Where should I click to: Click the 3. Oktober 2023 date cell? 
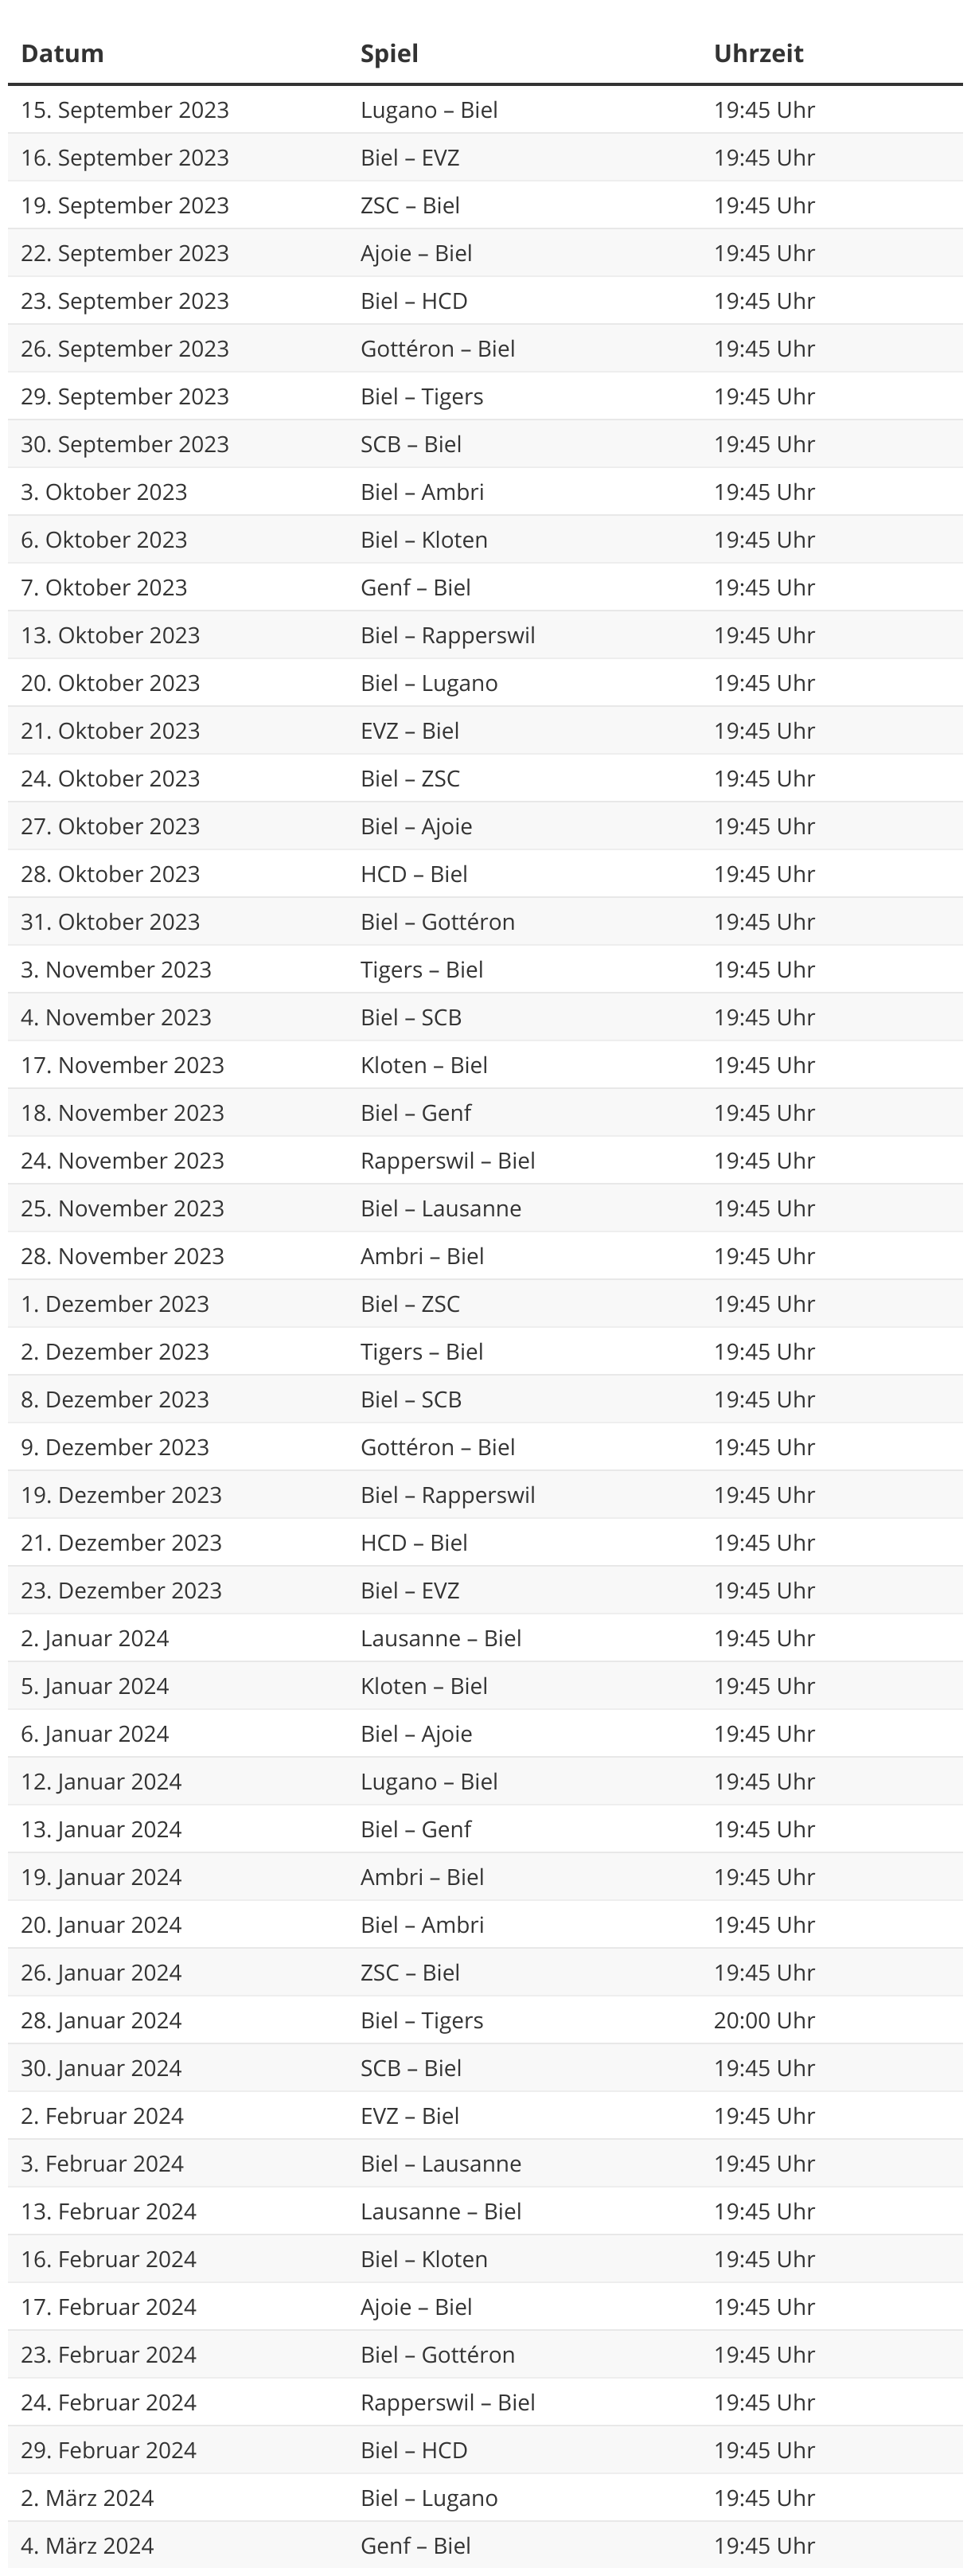point(104,492)
